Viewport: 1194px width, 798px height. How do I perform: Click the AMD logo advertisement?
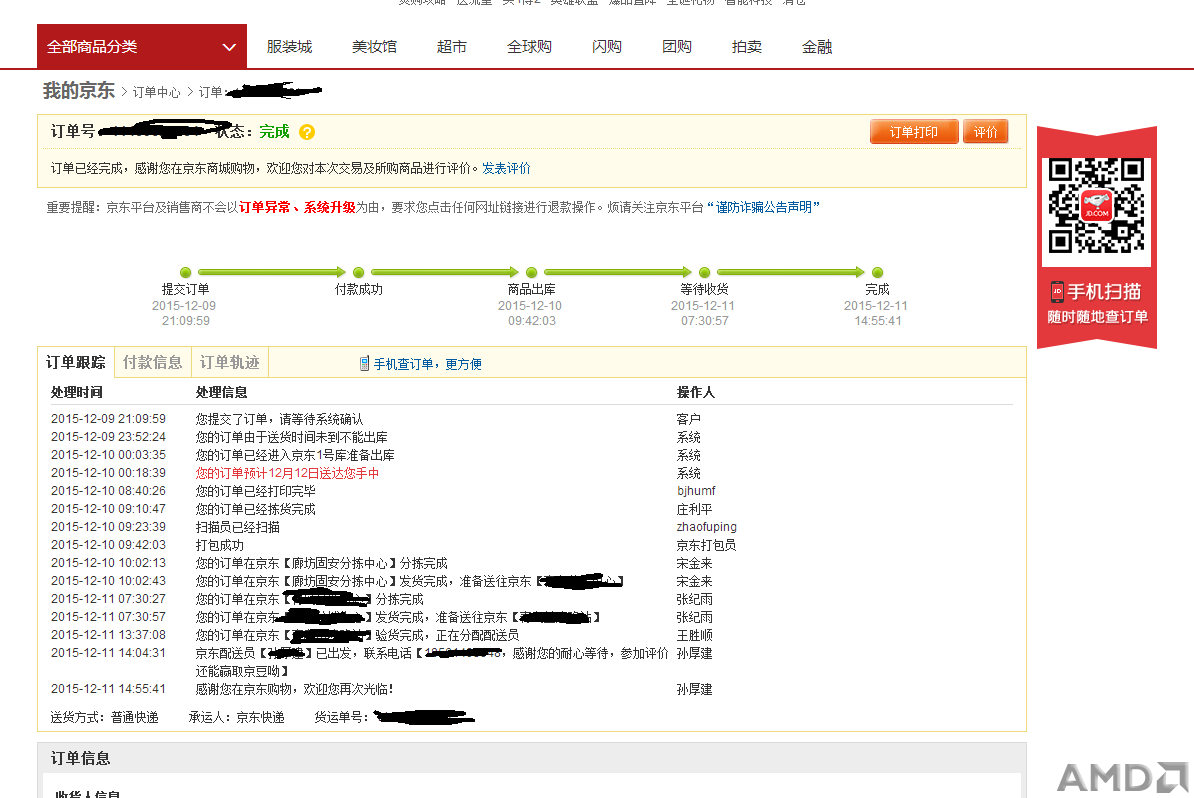tap(1123, 778)
